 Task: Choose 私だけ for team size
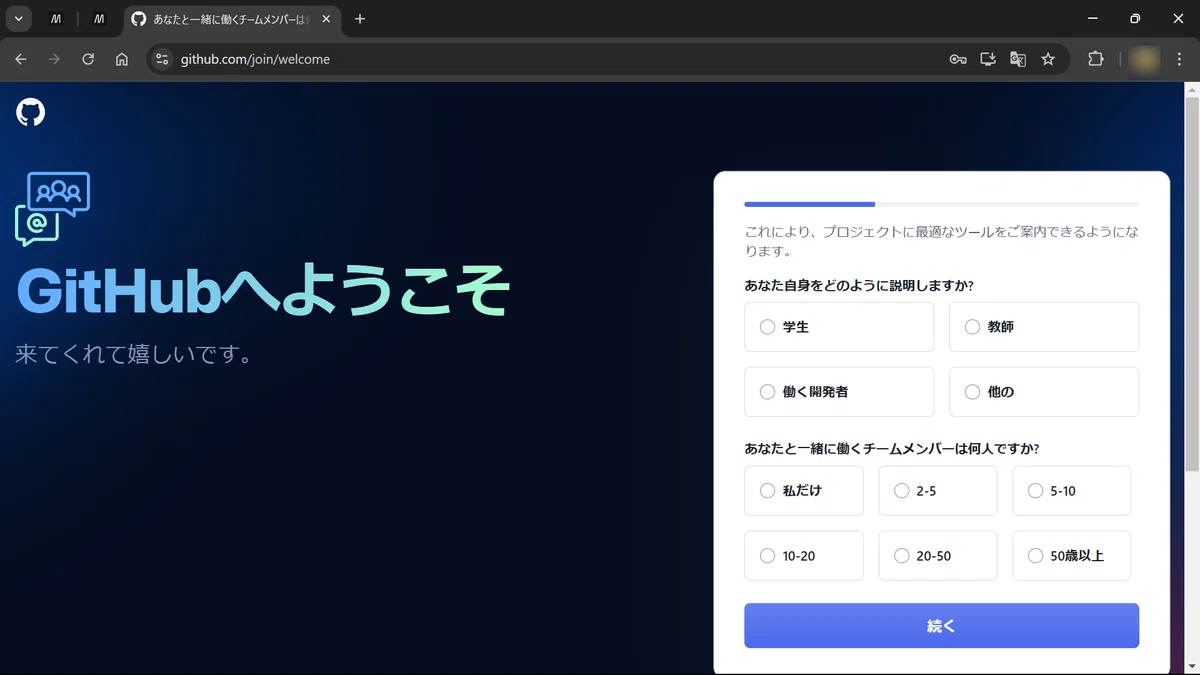[804, 491]
